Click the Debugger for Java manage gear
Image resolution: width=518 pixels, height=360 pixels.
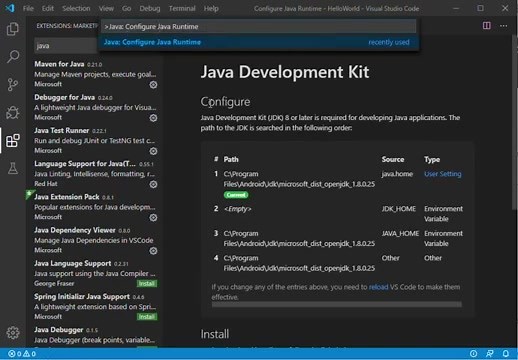[x=153, y=118]
